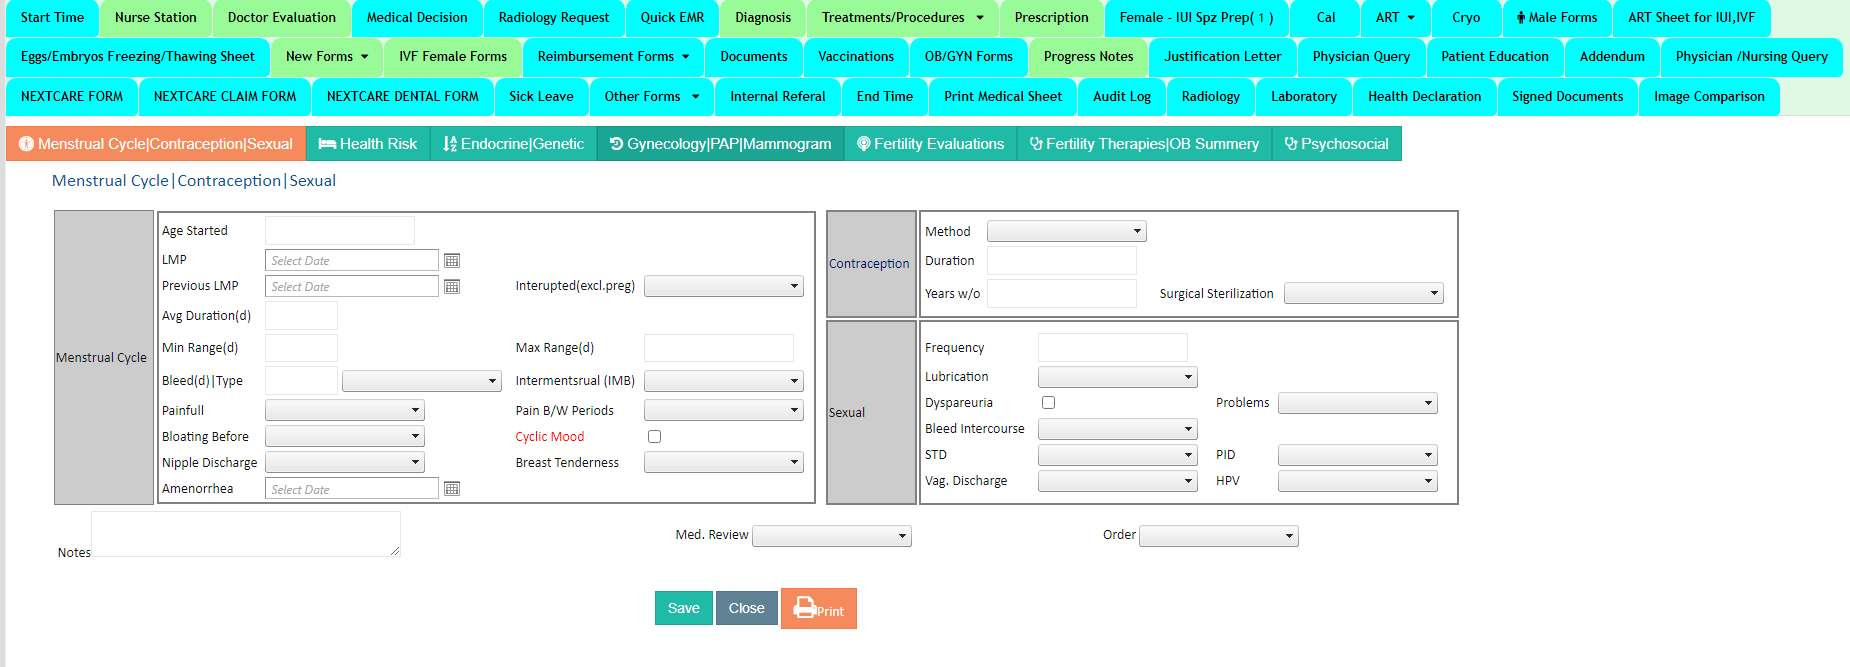Viewport: 1850px width, 667px height.
Task: Expand the PID dropdown
Action: click(x=1357, y=455)
